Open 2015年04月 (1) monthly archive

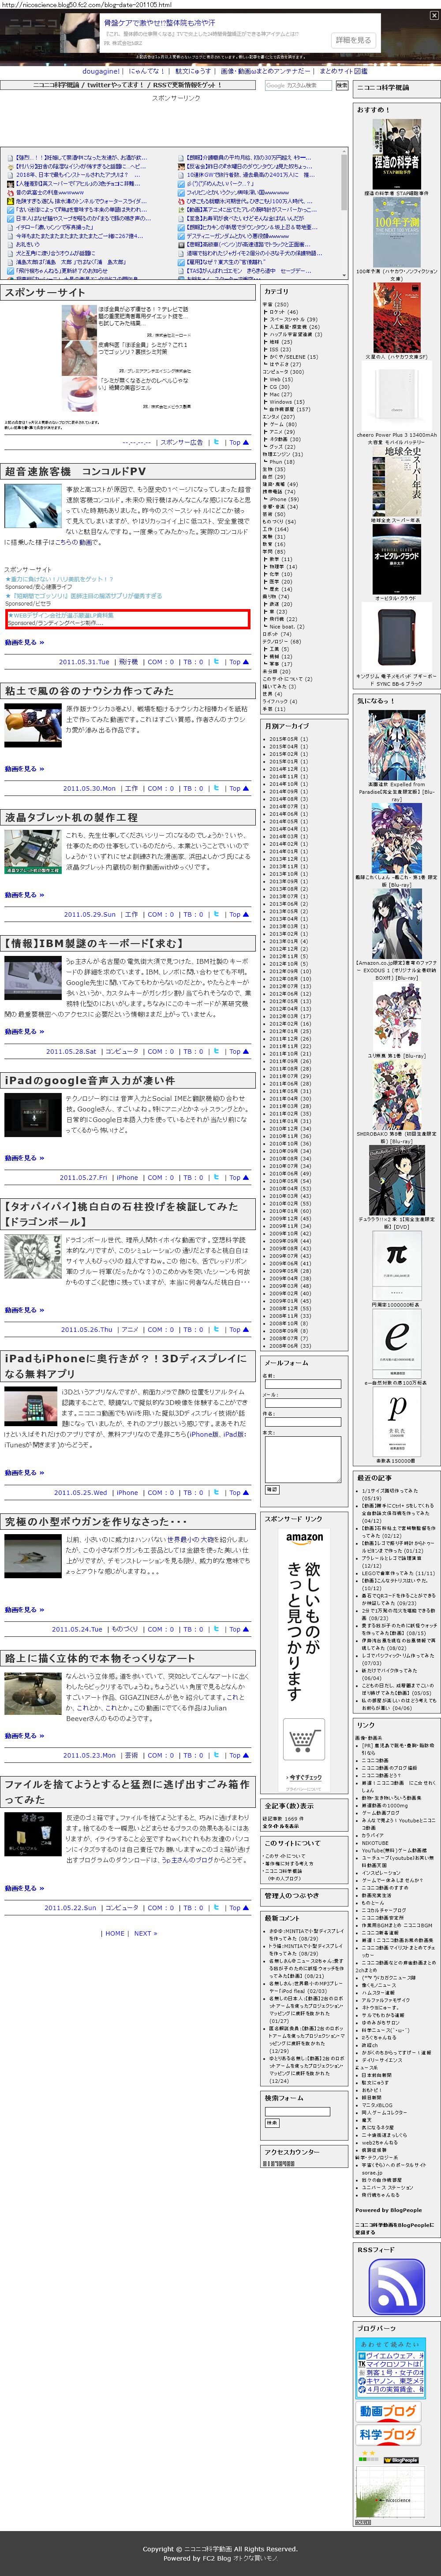[289, 746]
